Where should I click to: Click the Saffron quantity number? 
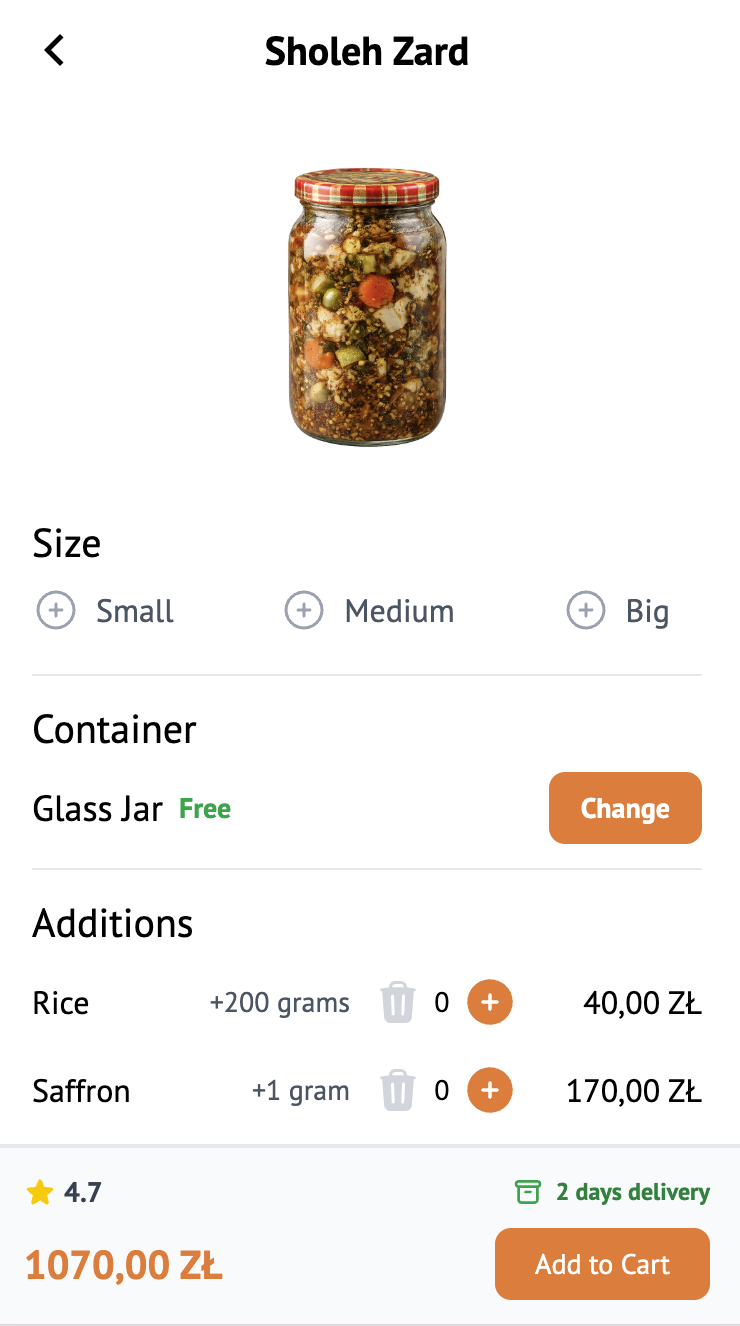(442, 1090)
